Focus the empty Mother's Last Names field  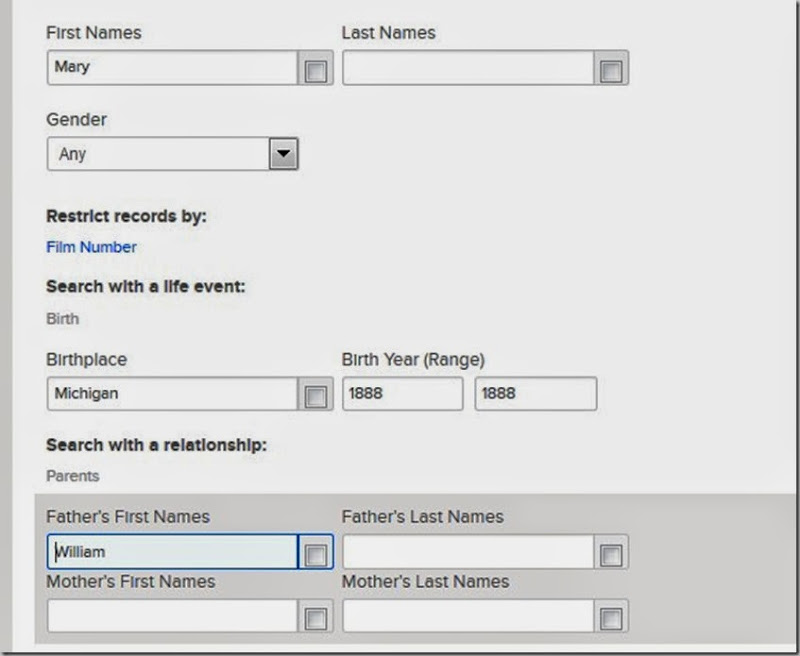point(468,616)
